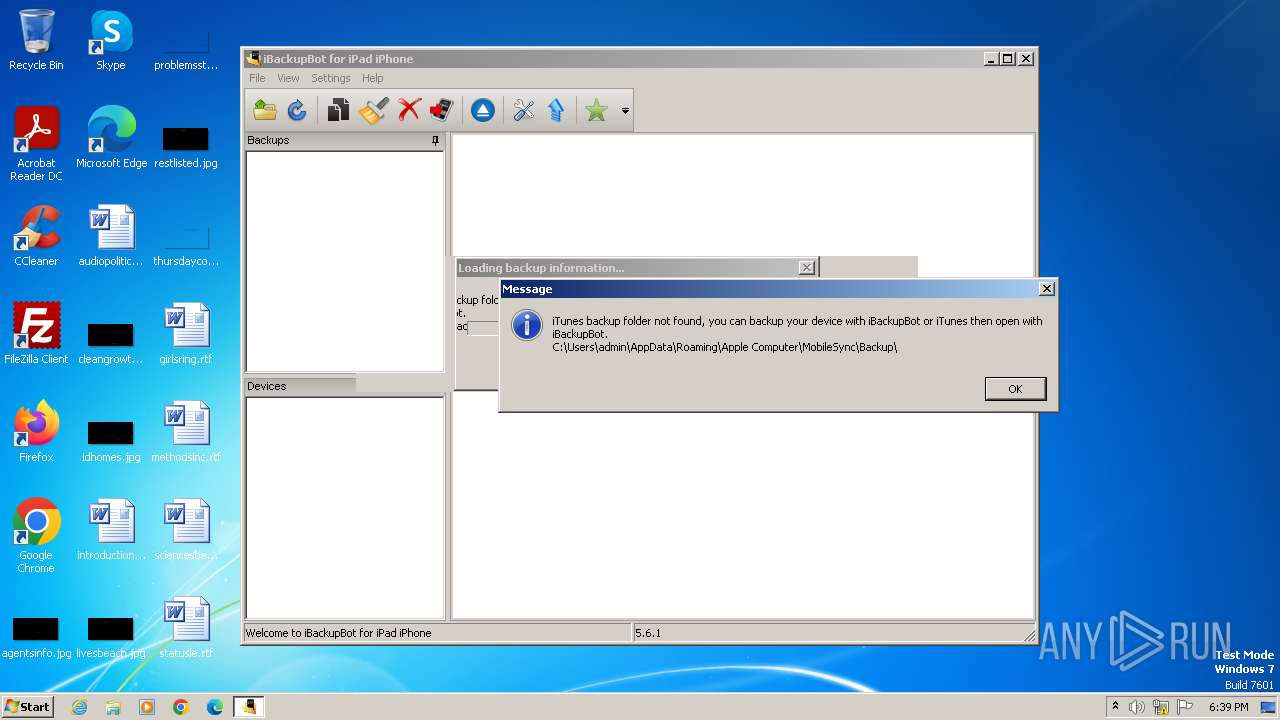Select the thursdayco desktop file
The height and width of the screenshot is (720, 1280).
point(186,246)
